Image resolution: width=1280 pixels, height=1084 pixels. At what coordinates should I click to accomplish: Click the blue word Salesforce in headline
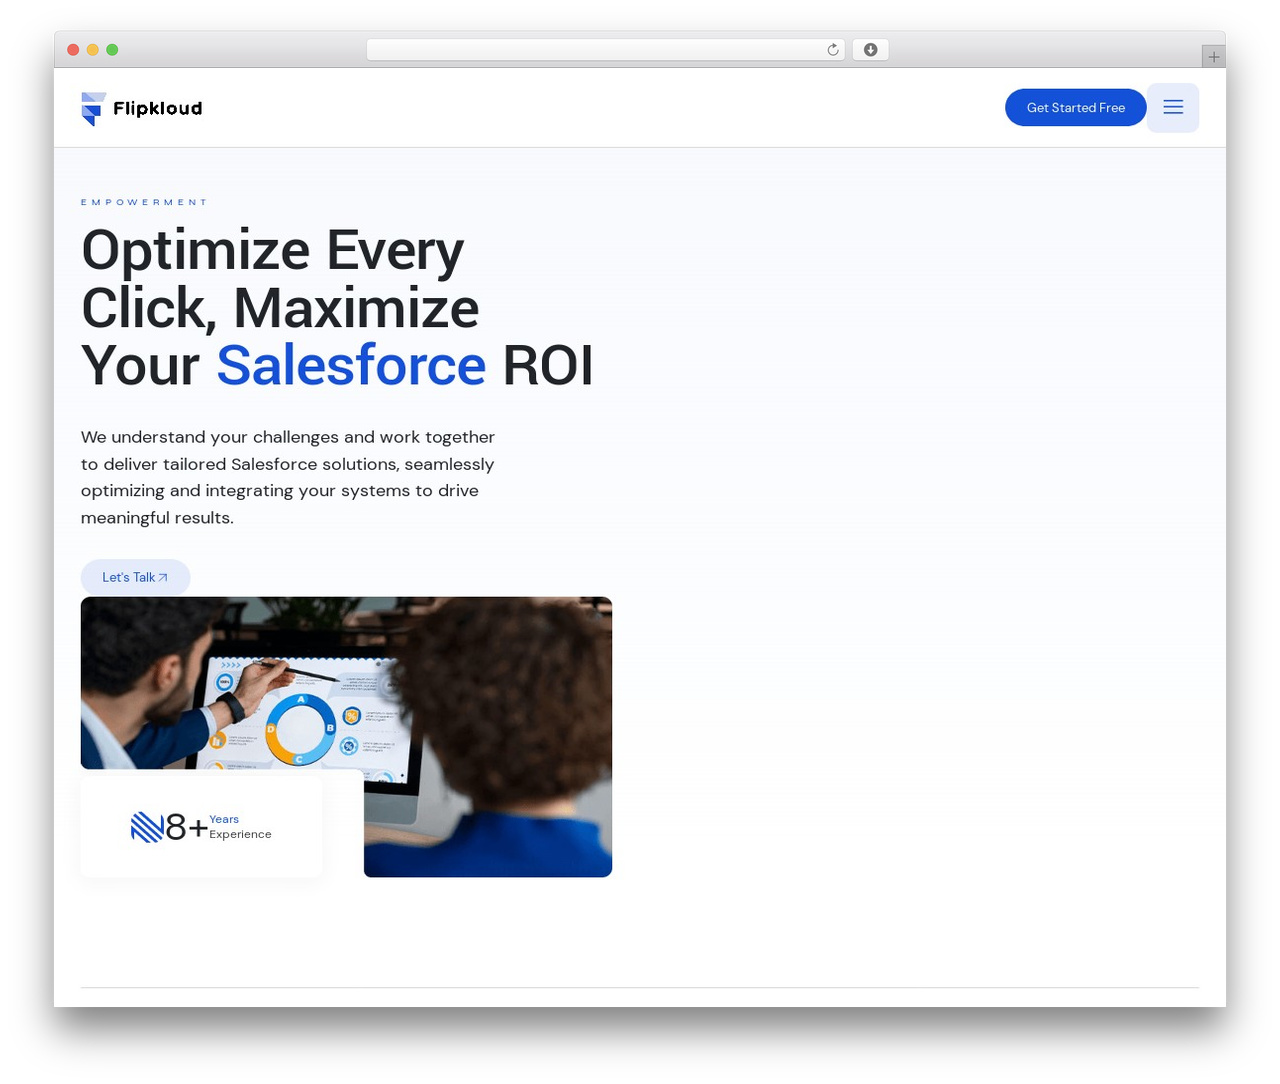[x=351, y=365]
